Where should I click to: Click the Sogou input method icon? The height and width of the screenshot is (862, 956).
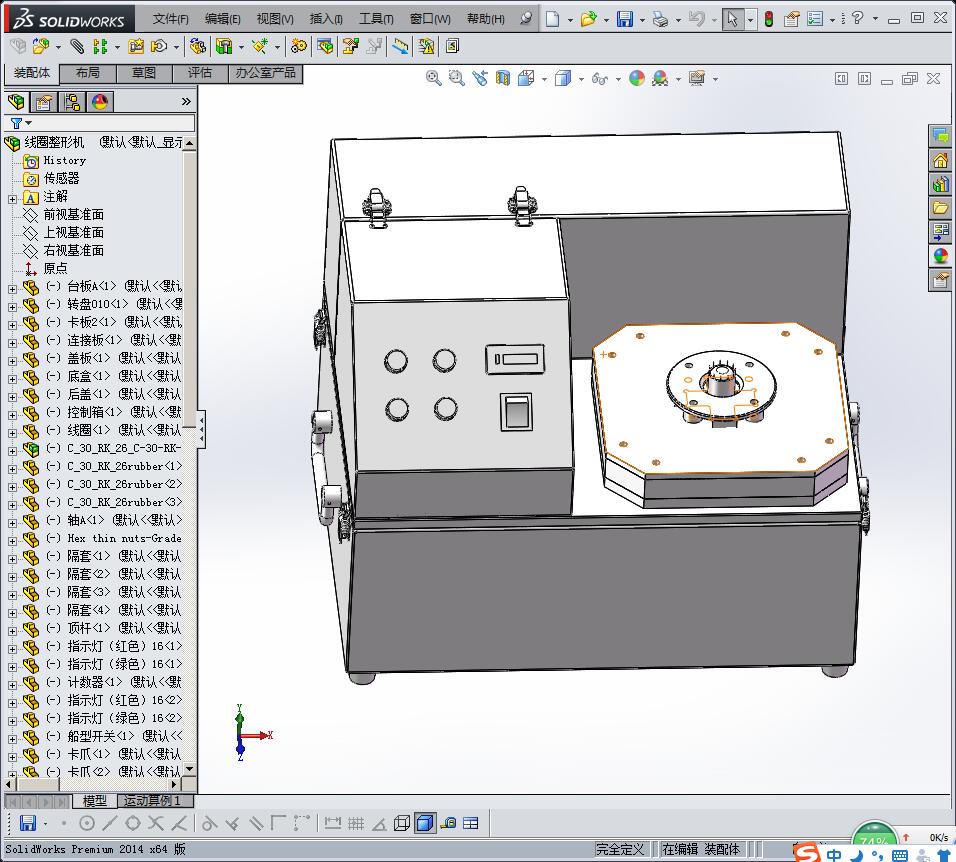click(806, 852)
